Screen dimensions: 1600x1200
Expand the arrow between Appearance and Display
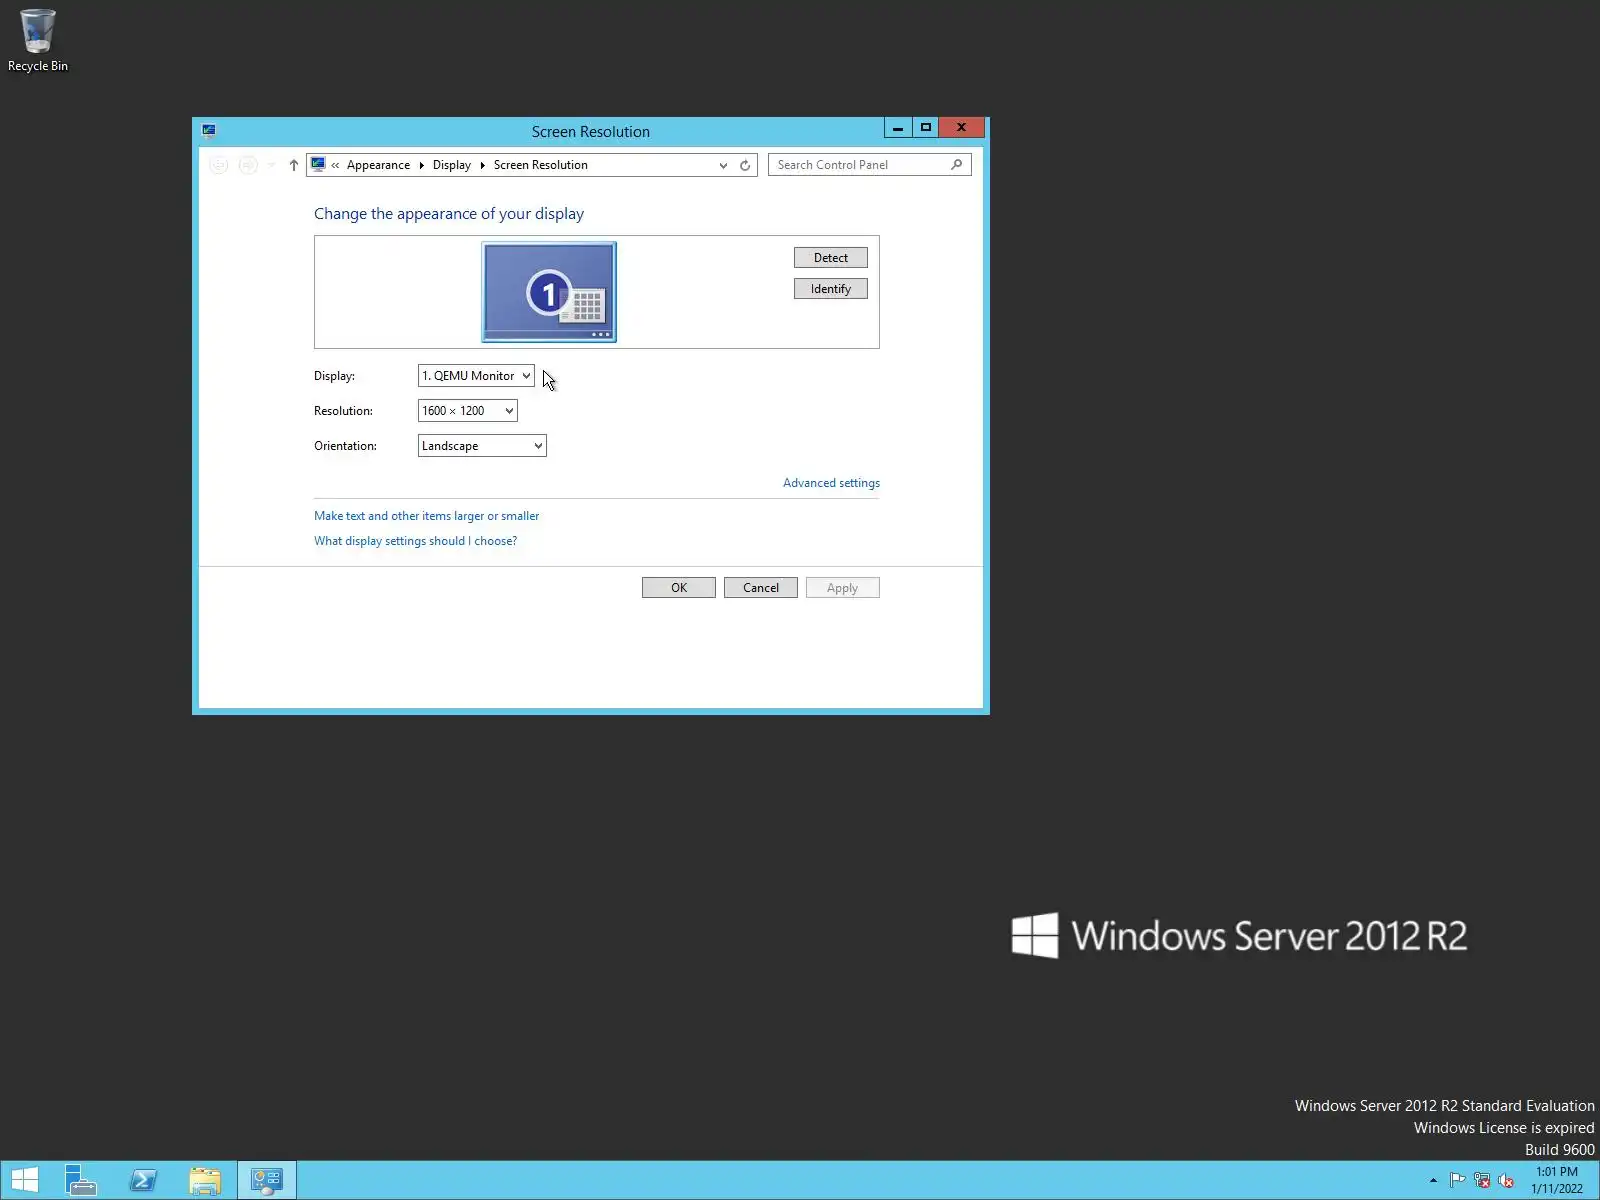coord(421,165)
